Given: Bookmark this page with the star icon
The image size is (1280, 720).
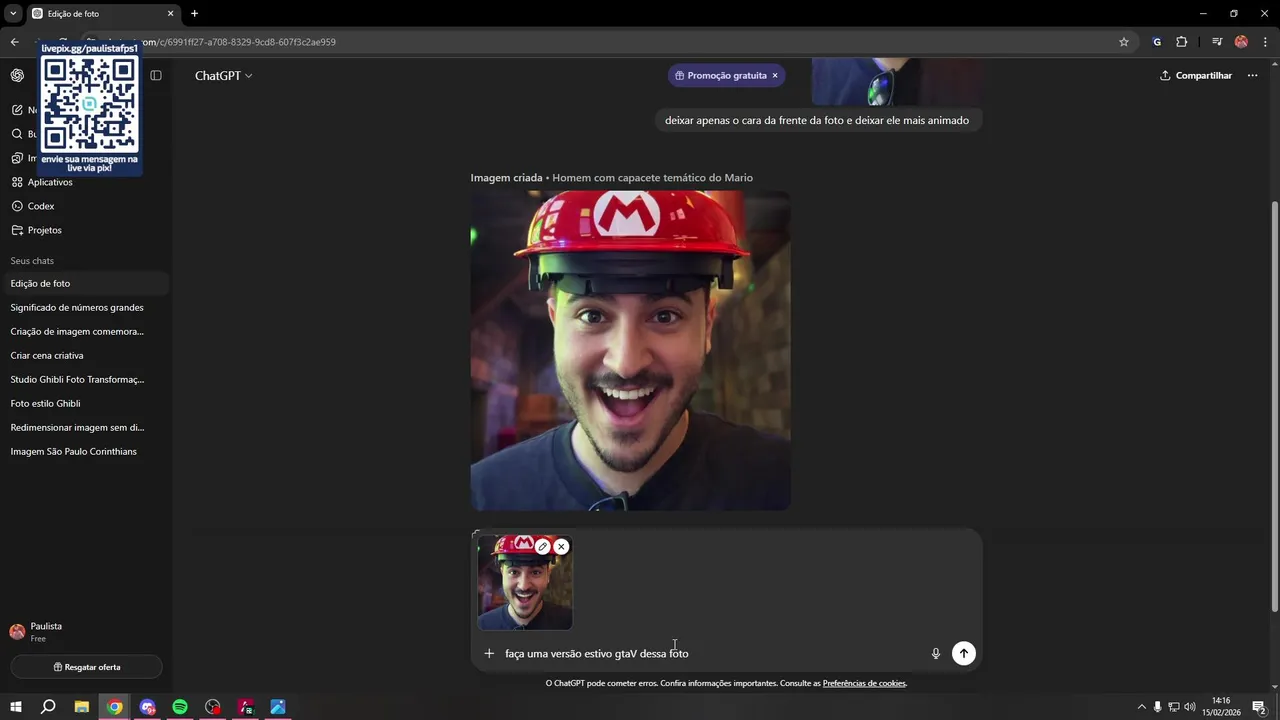Looking at the screenshot, I should (x=1124, y=42).
